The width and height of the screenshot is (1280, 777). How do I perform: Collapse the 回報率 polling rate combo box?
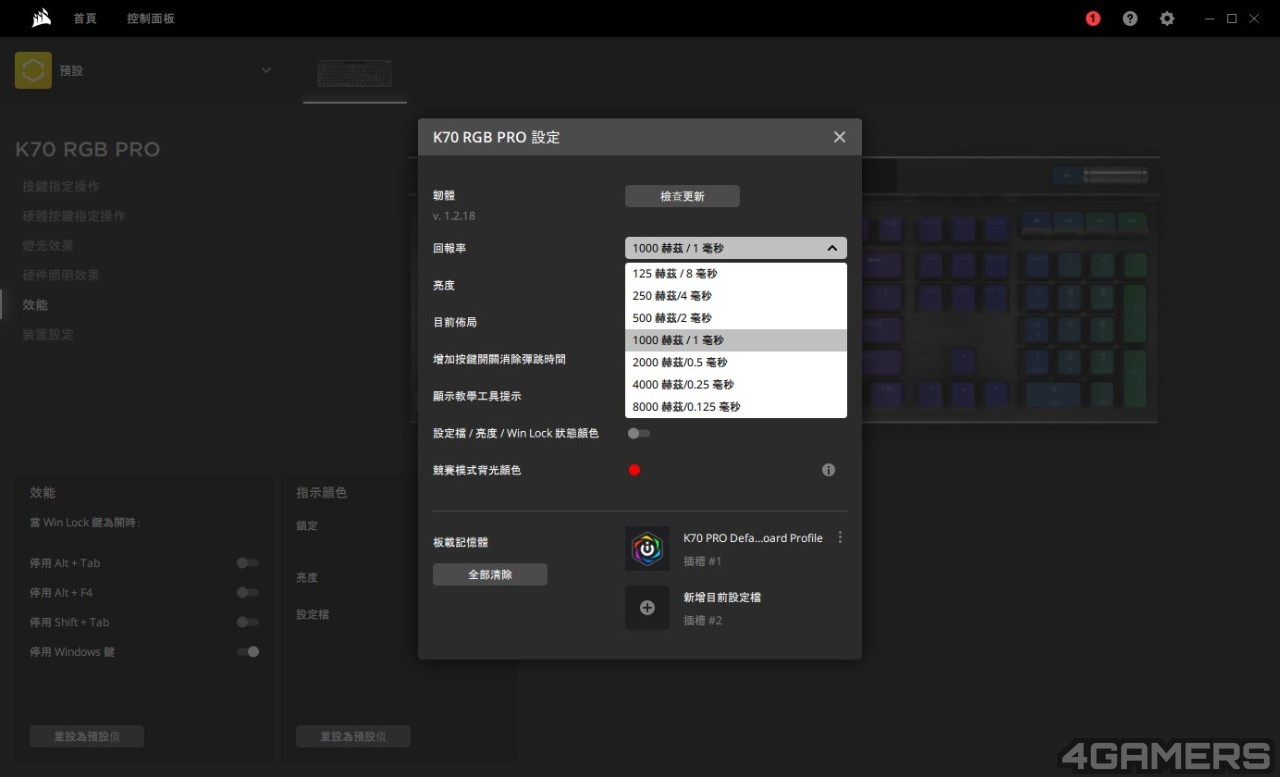tap(736, 248)
